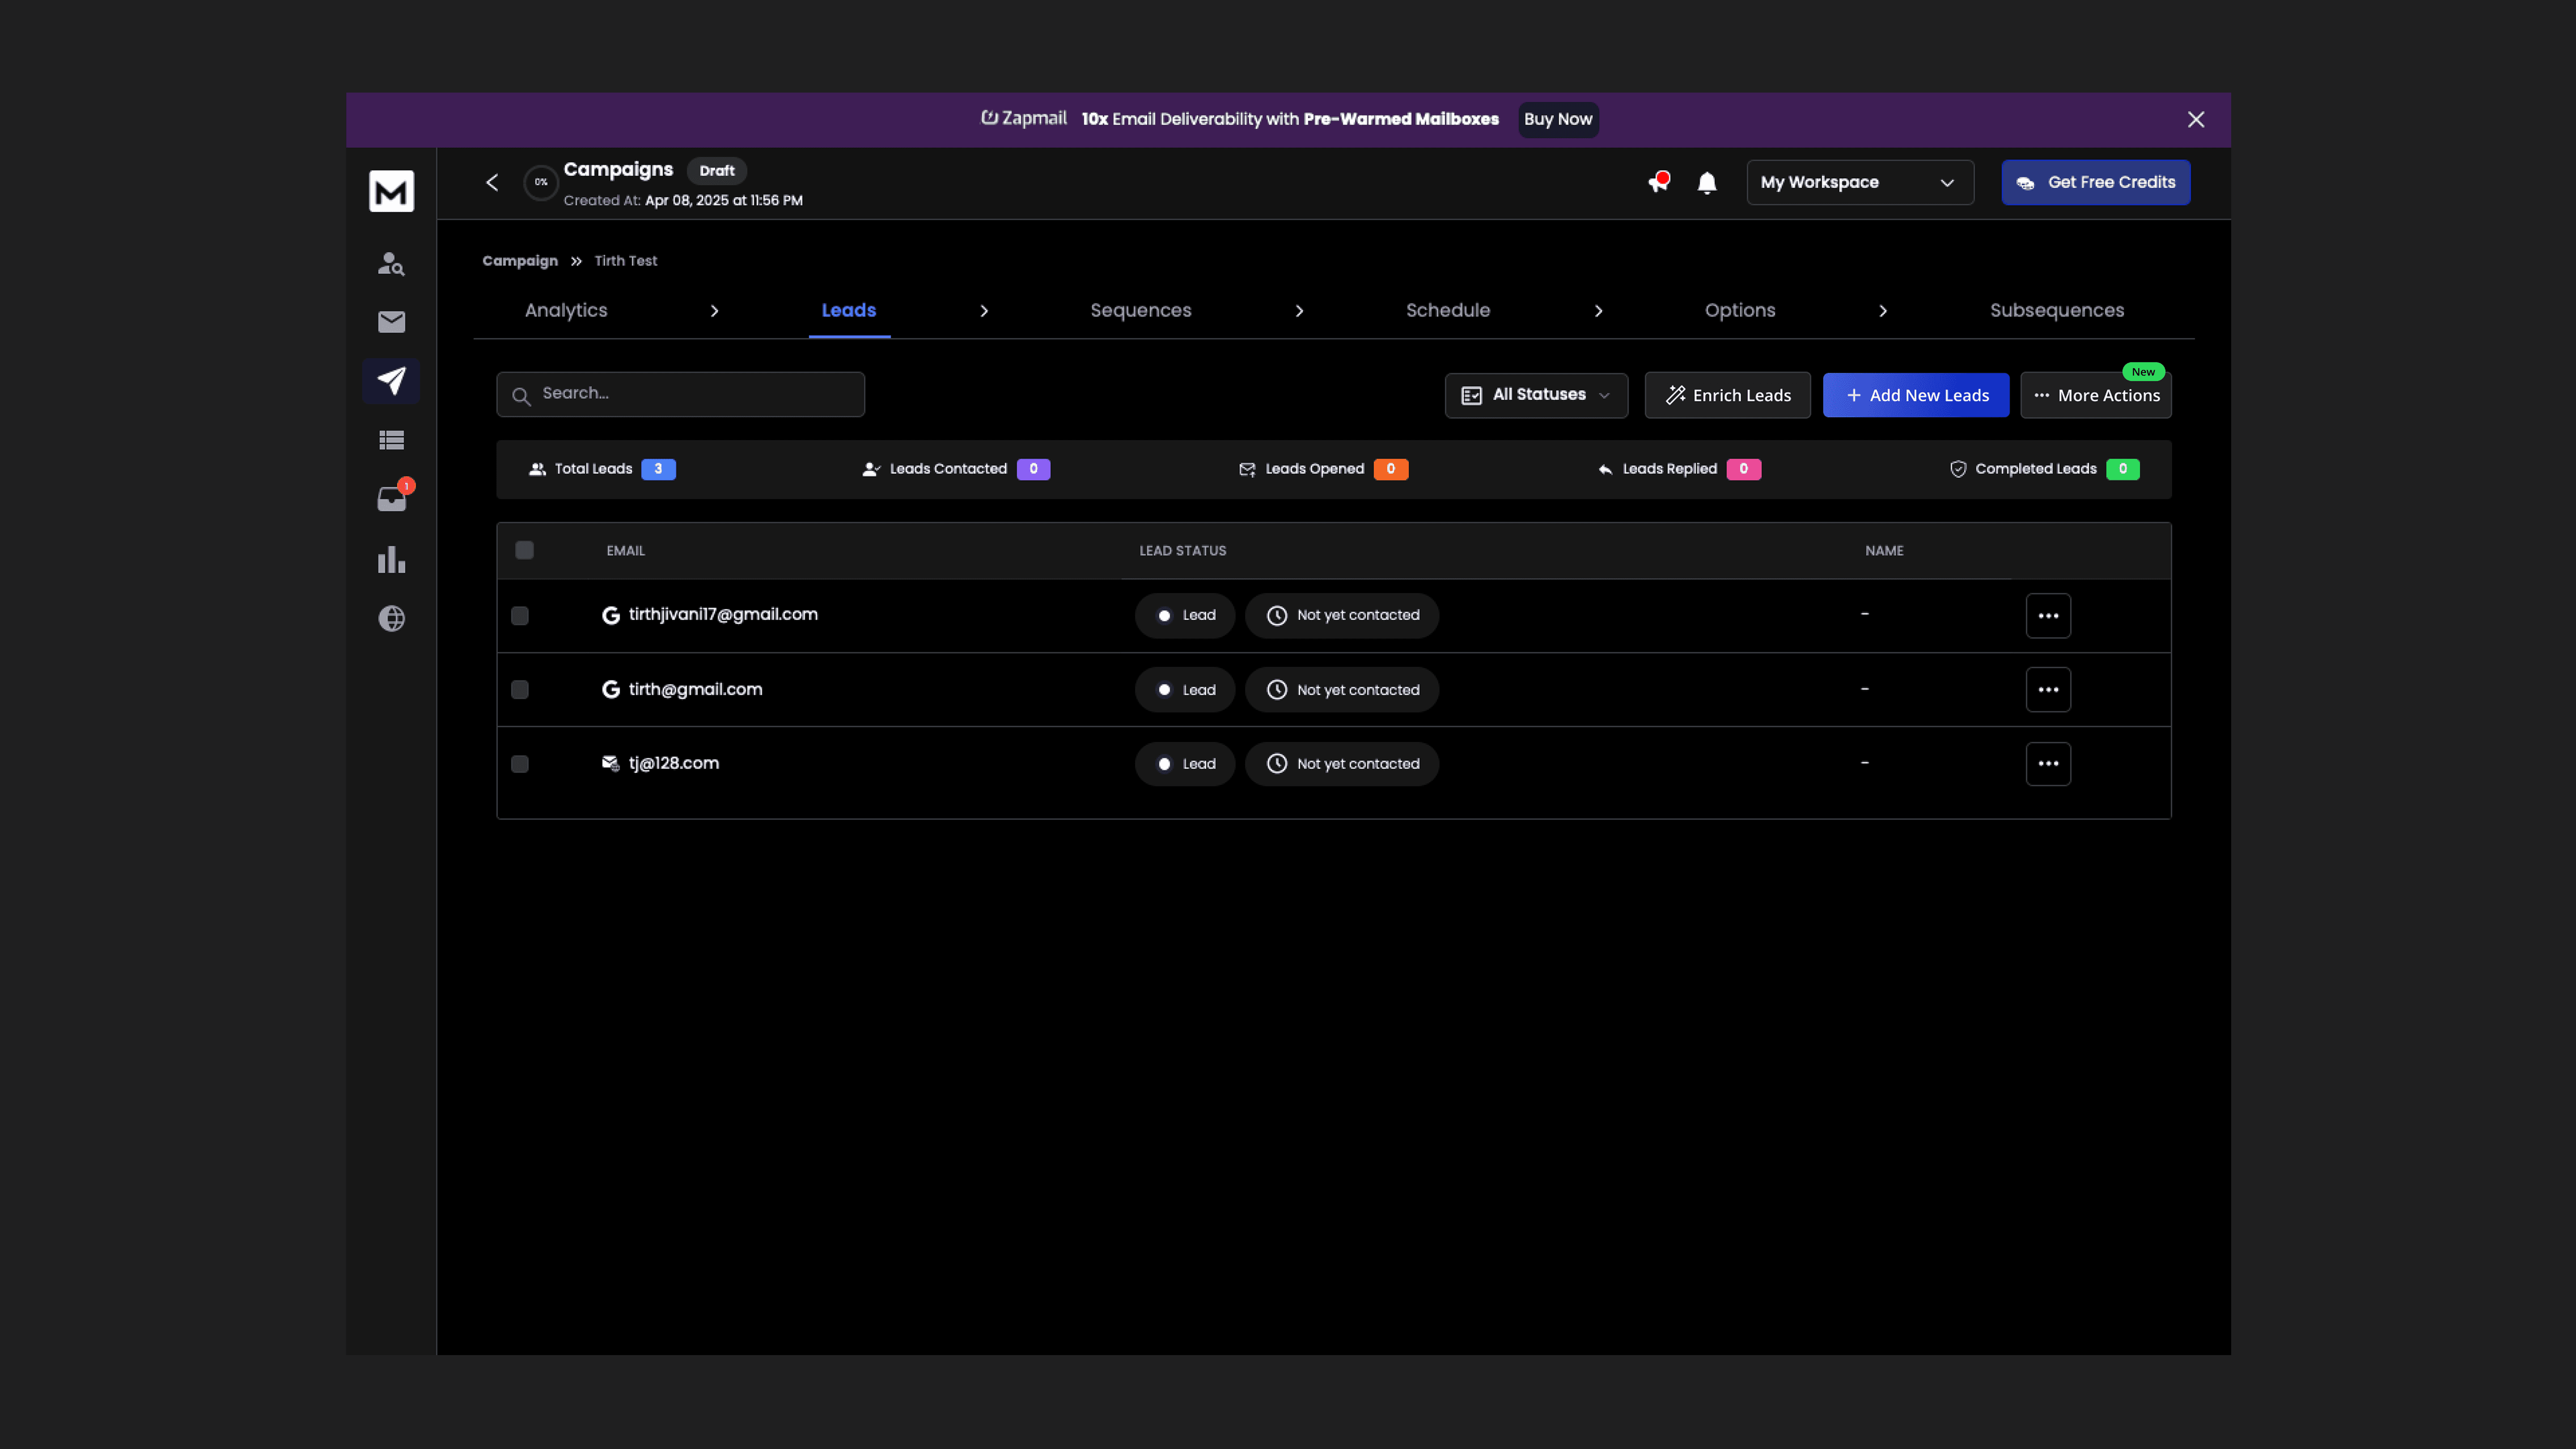Click the announcements megaphone icon

tap(1658, 183)
